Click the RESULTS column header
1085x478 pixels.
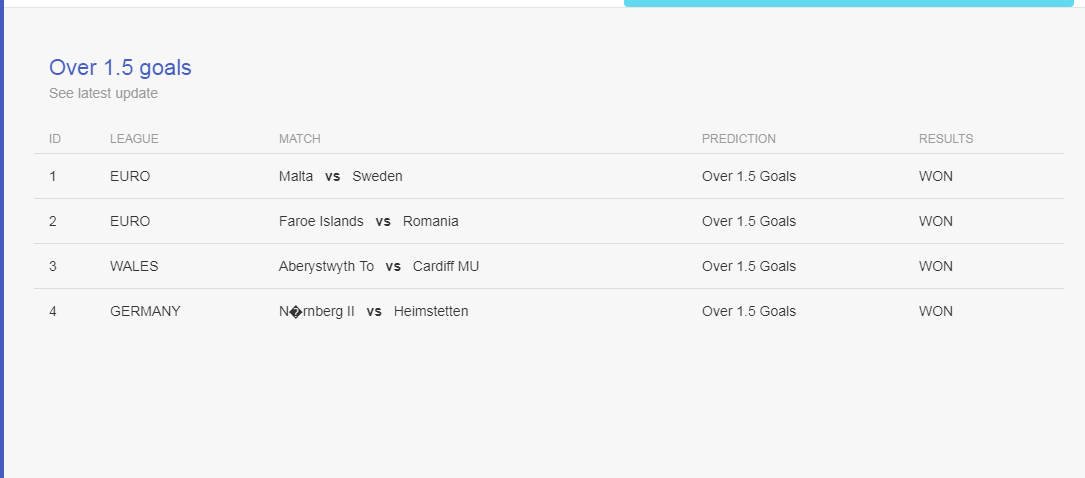[x=946, y=139]
